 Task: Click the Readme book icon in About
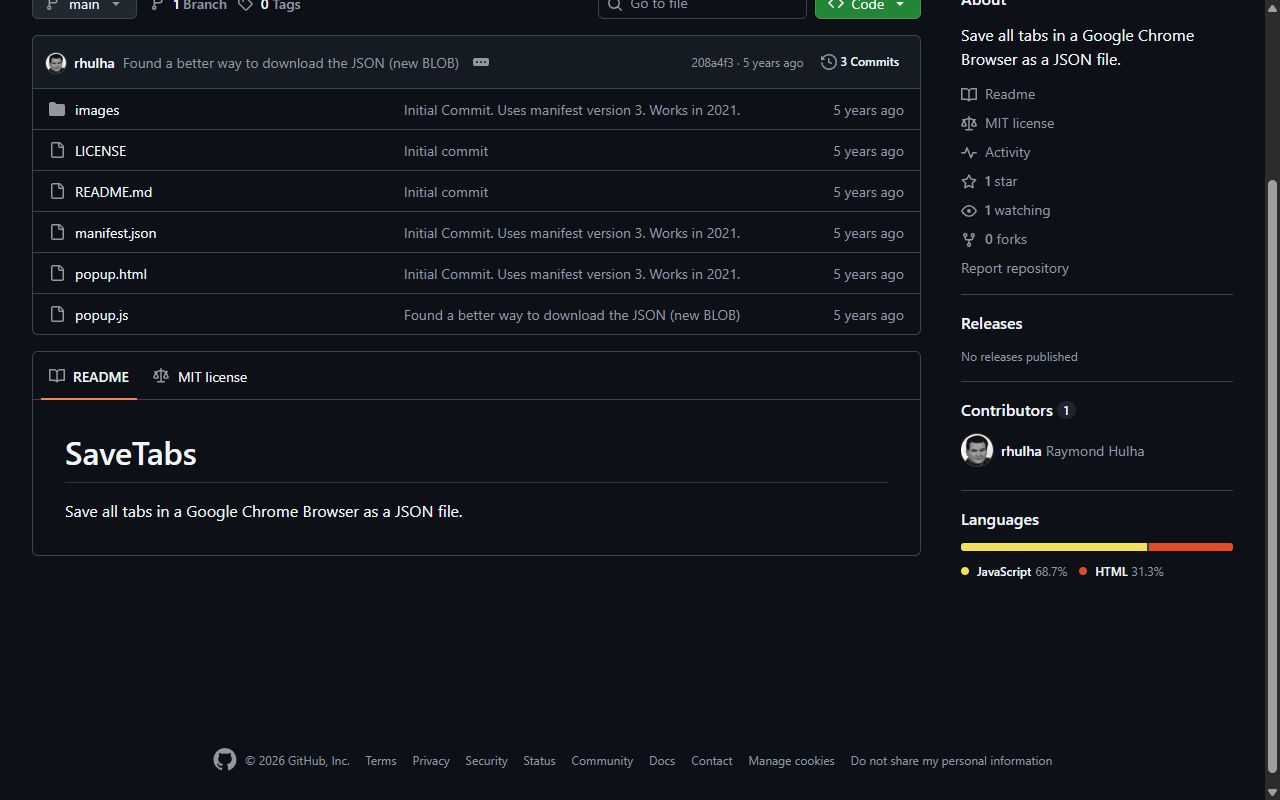pyautogui.click(x=969, y=94)
